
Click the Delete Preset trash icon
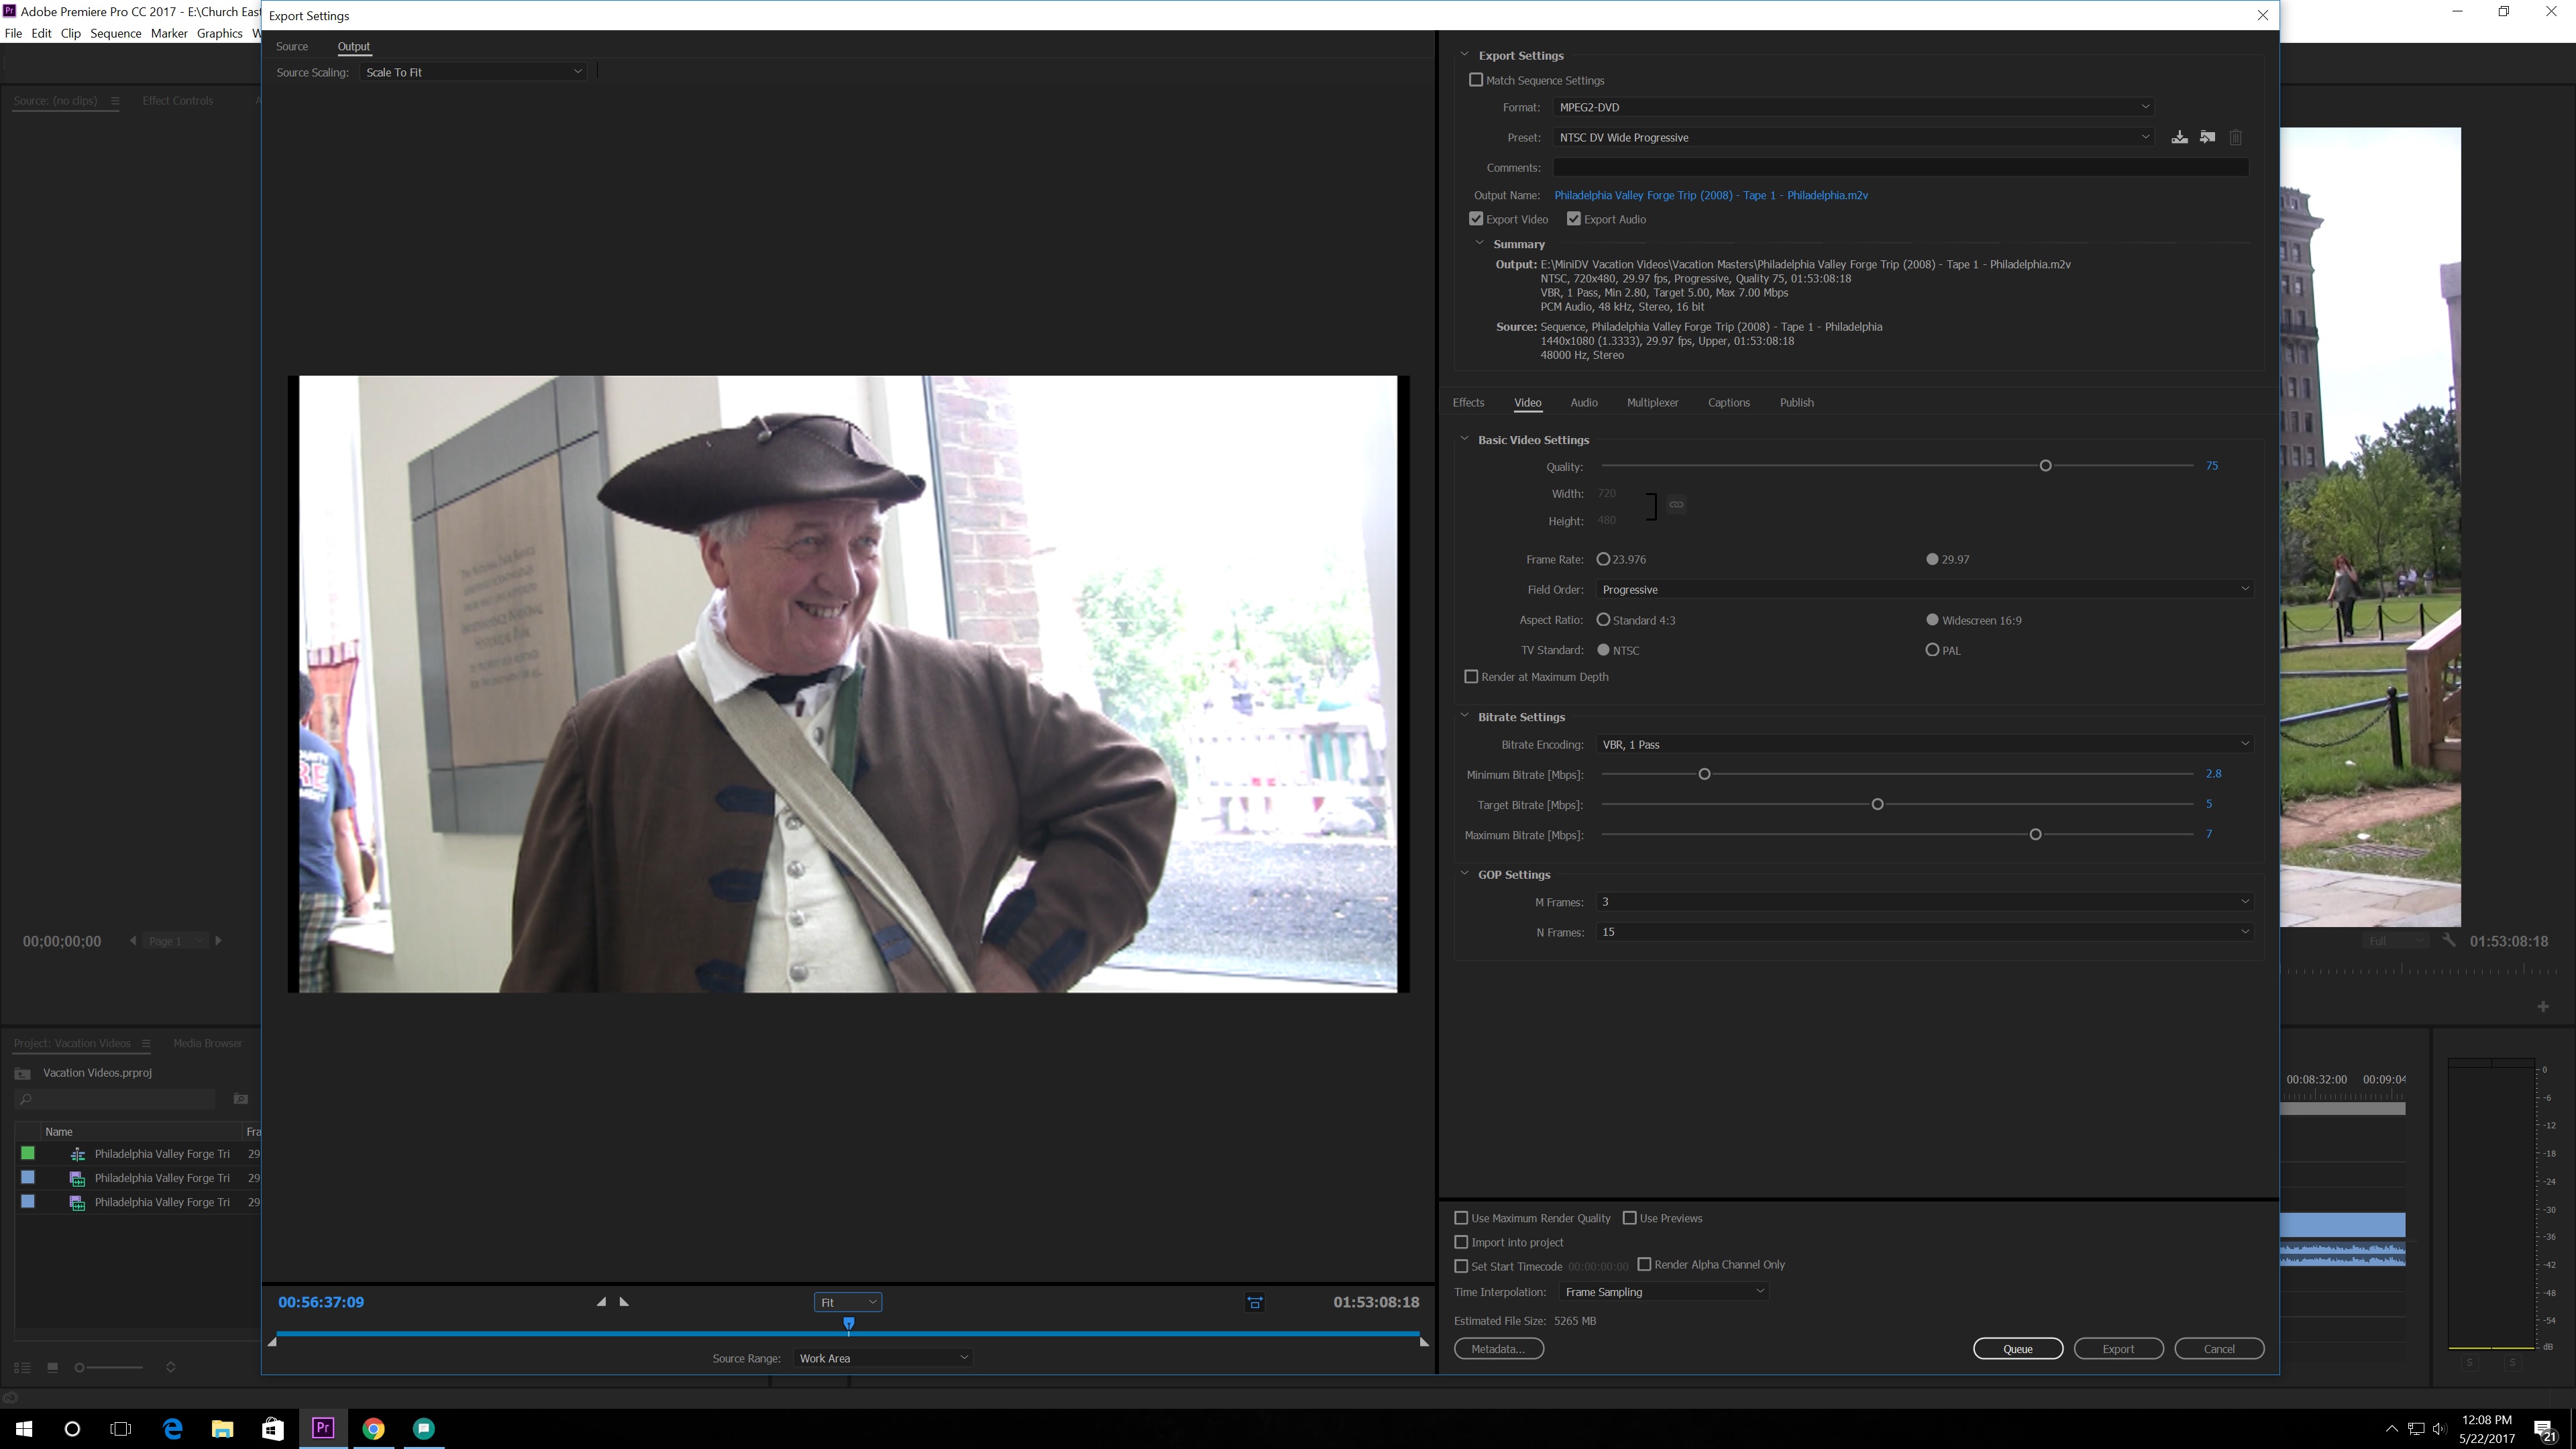point(2236,137)
